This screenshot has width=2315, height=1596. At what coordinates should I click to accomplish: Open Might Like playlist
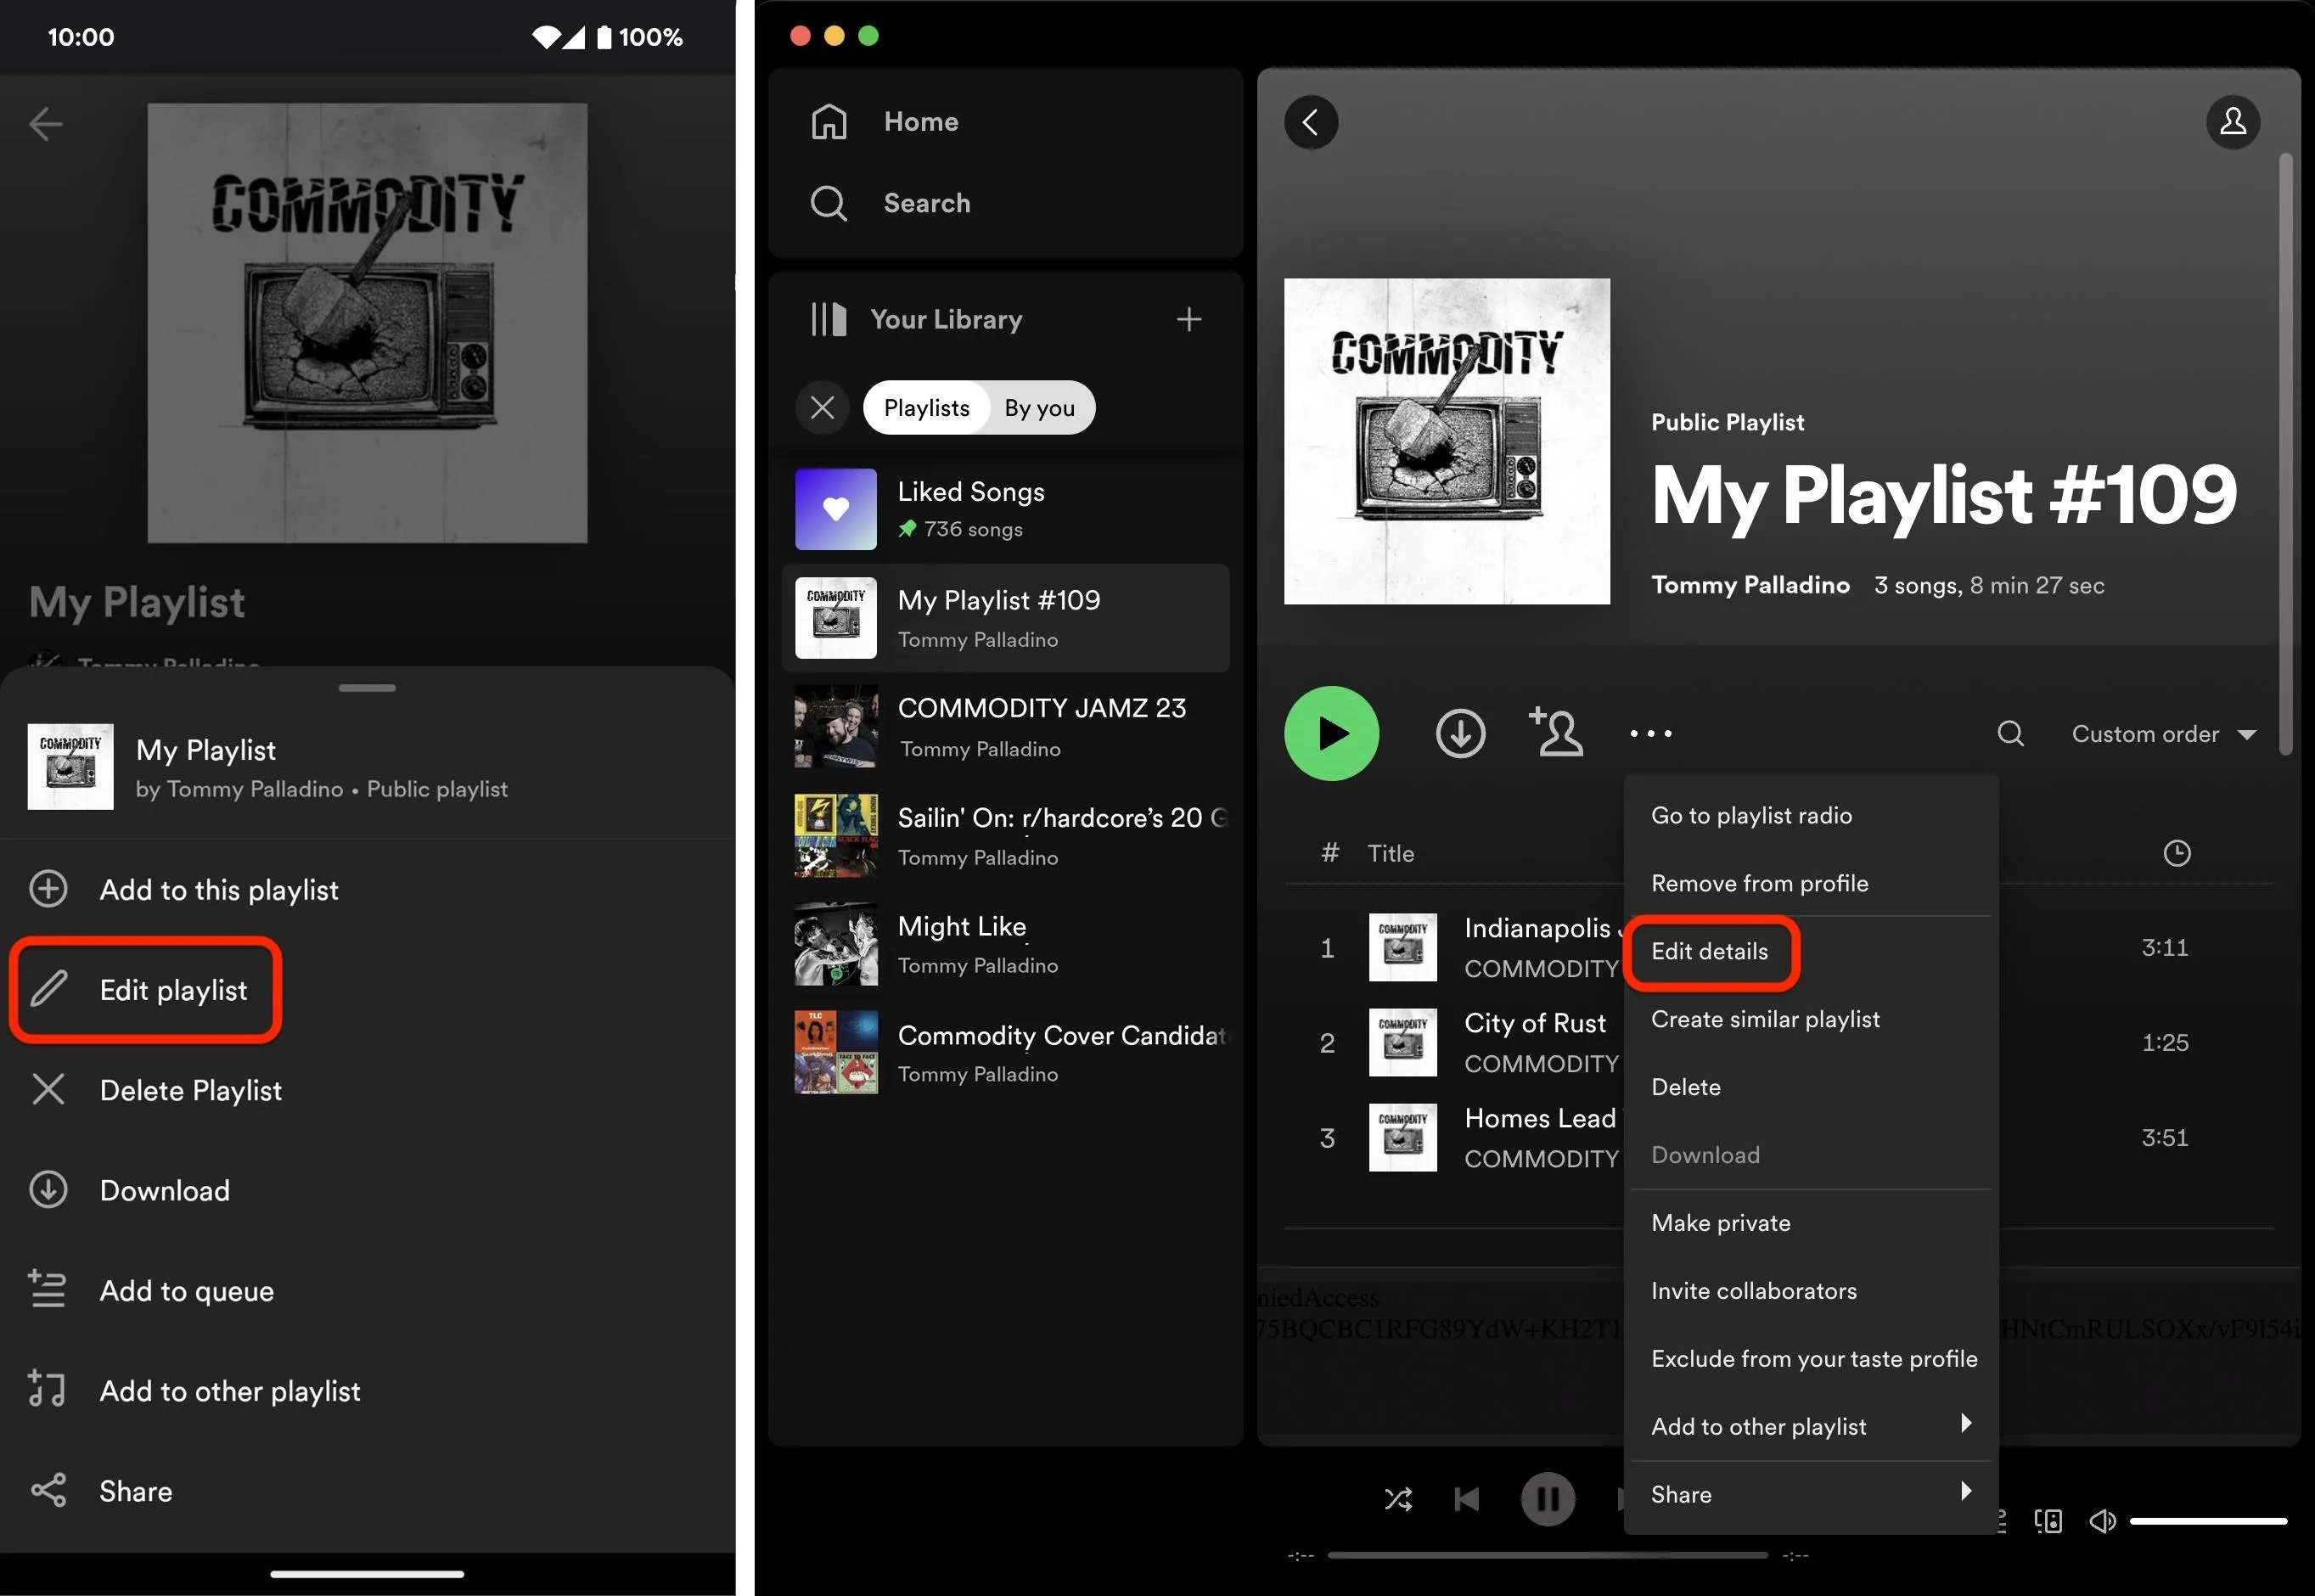point(1006,944)
